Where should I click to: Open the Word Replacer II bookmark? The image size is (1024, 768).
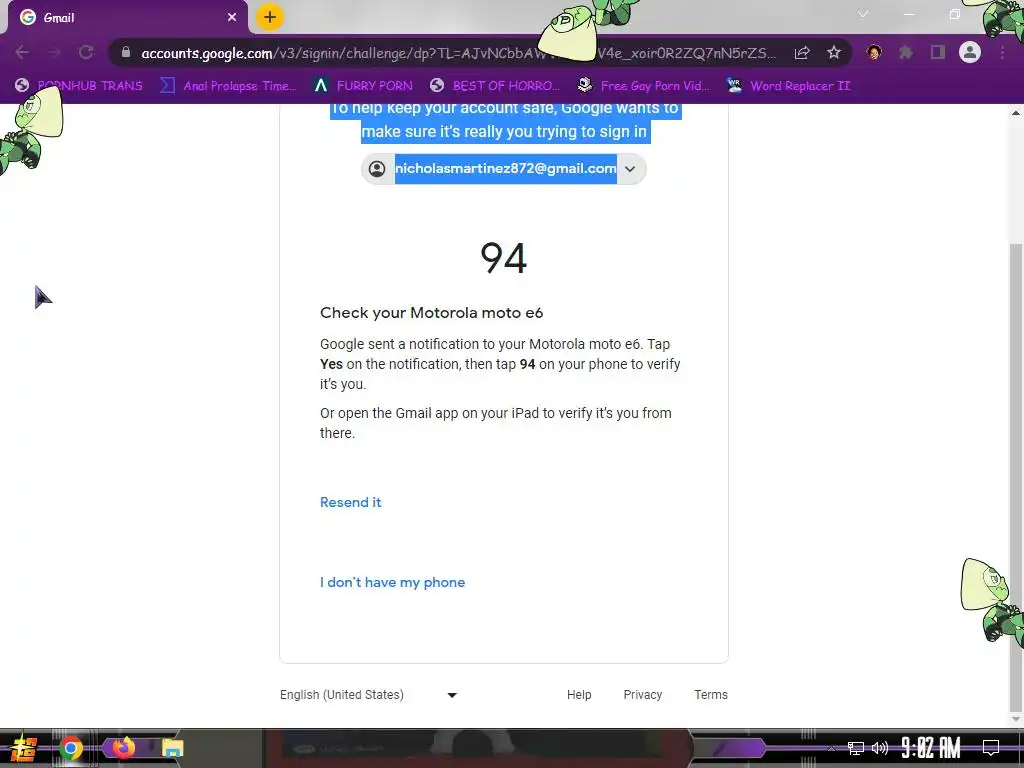coord(789,86)
